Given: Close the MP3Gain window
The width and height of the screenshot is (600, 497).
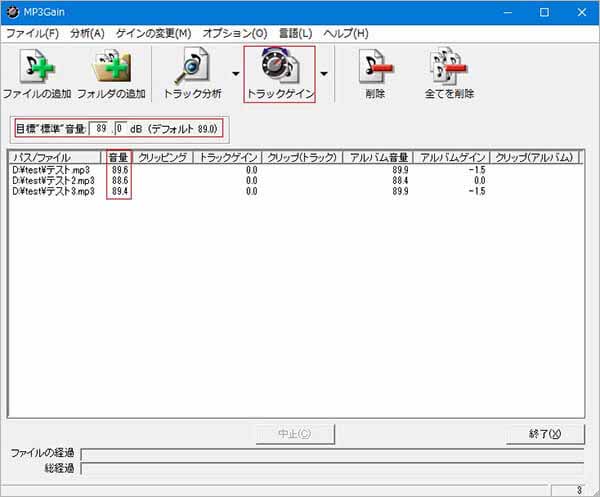Looking at the screenshot, I should [x=582, y=12].
